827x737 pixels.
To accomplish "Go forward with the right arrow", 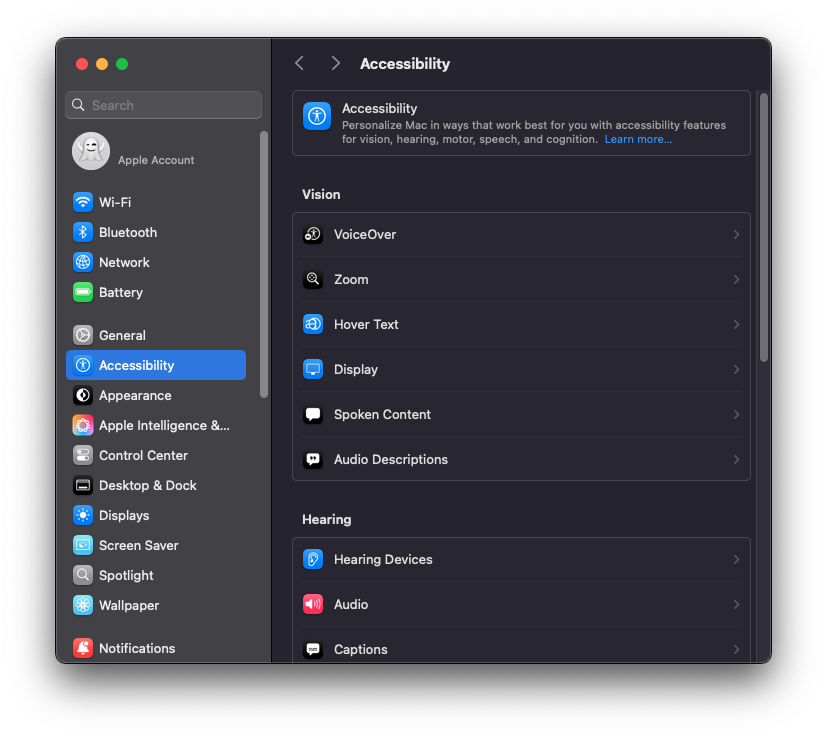I will 335,63.
